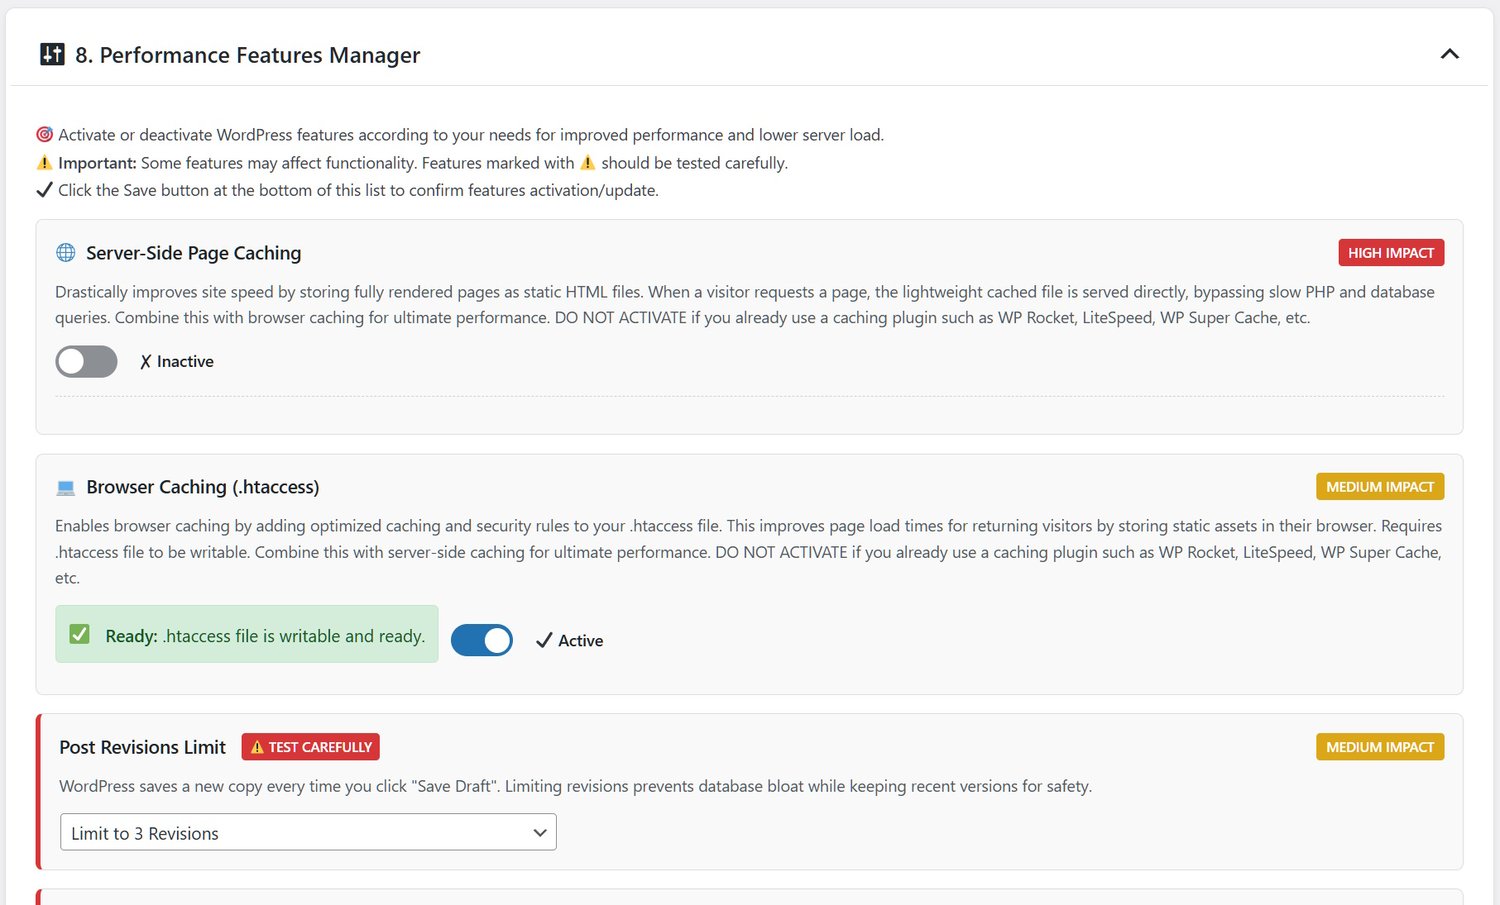Image resolution: width=1500 pixels, height=905 pixels.
Task: Click the Active status label
Action: pos(580,641)
